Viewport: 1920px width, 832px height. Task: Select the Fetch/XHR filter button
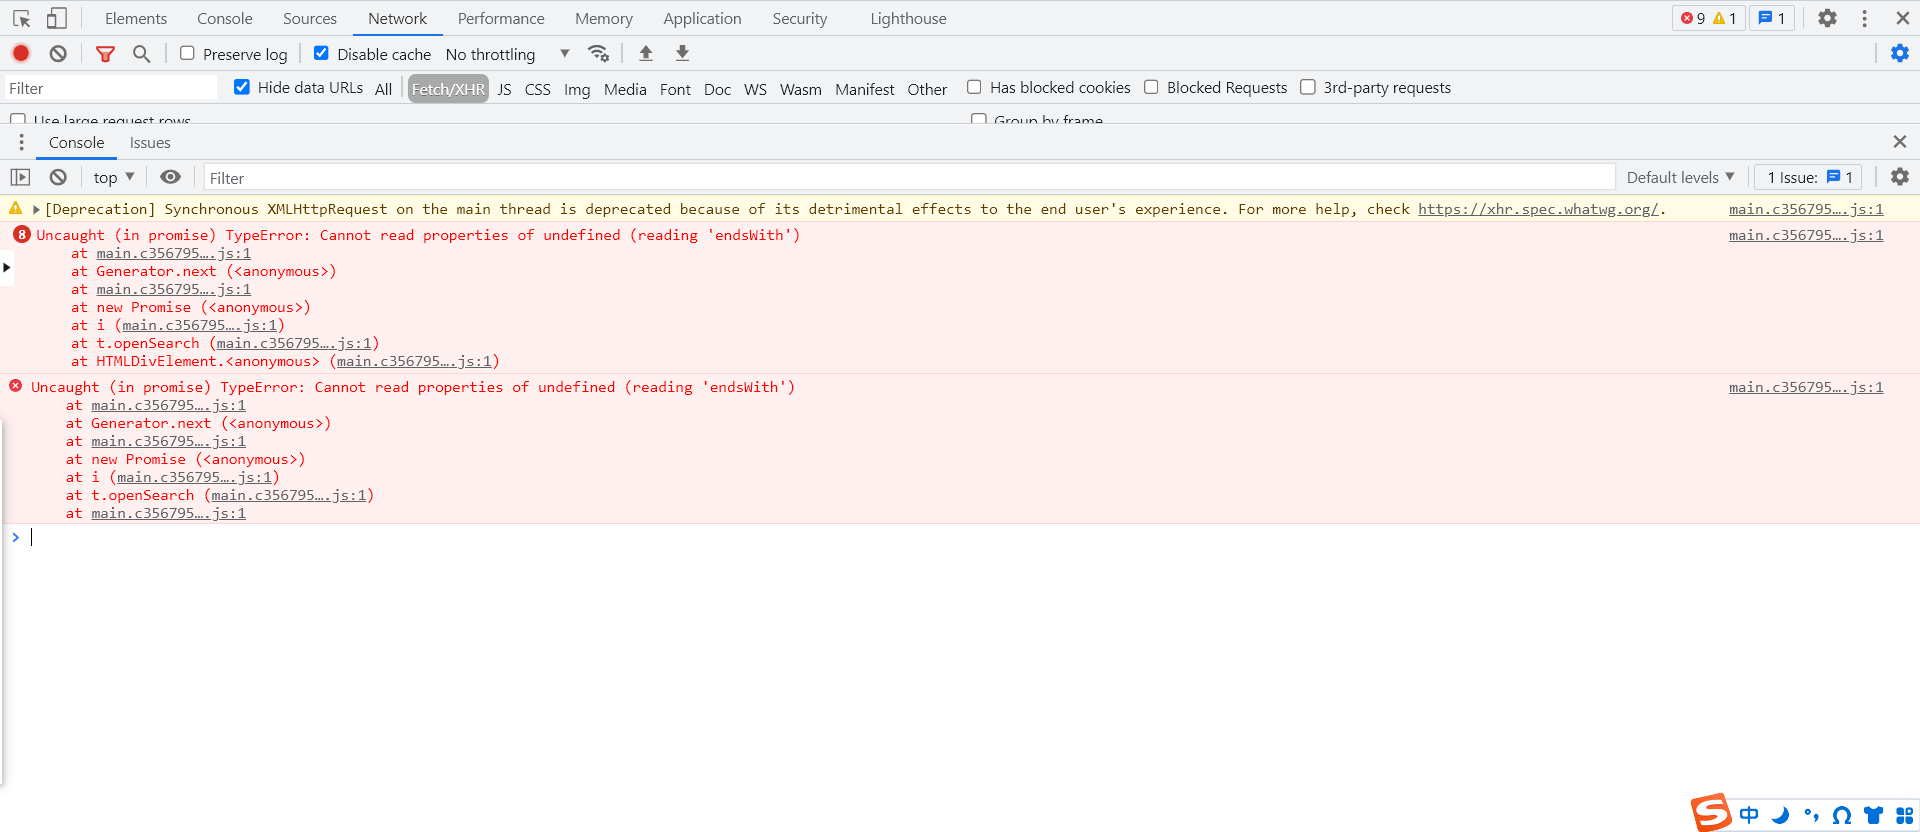[x=448, y=89]
